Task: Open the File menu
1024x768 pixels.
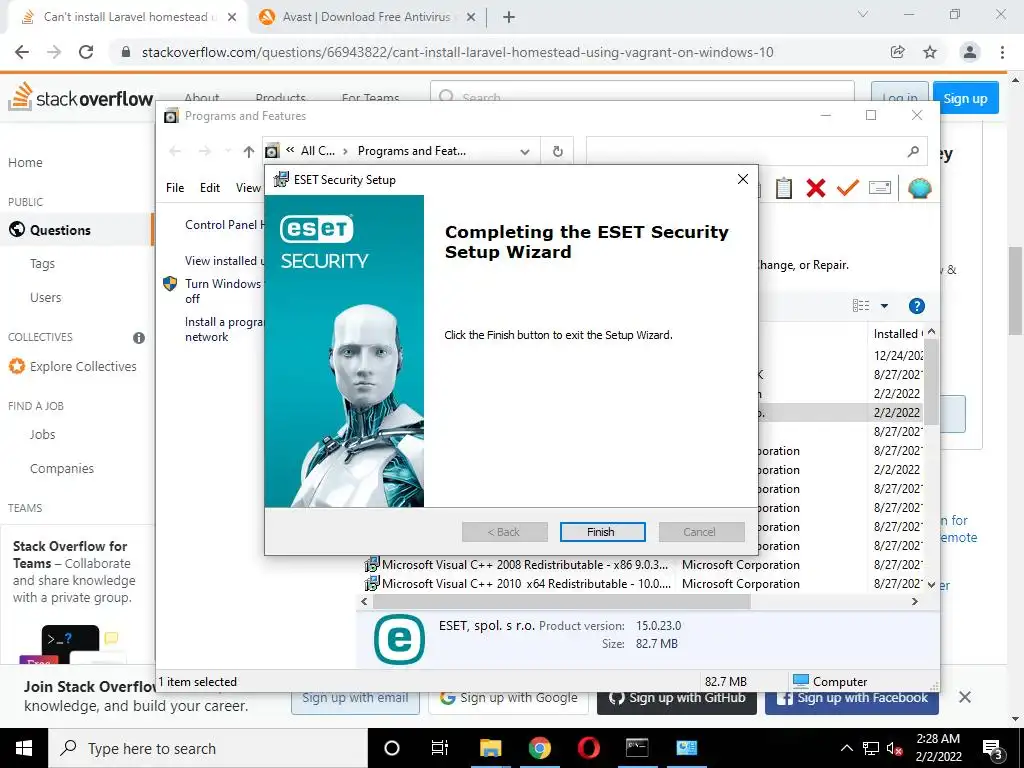Action: coord(175,188)
